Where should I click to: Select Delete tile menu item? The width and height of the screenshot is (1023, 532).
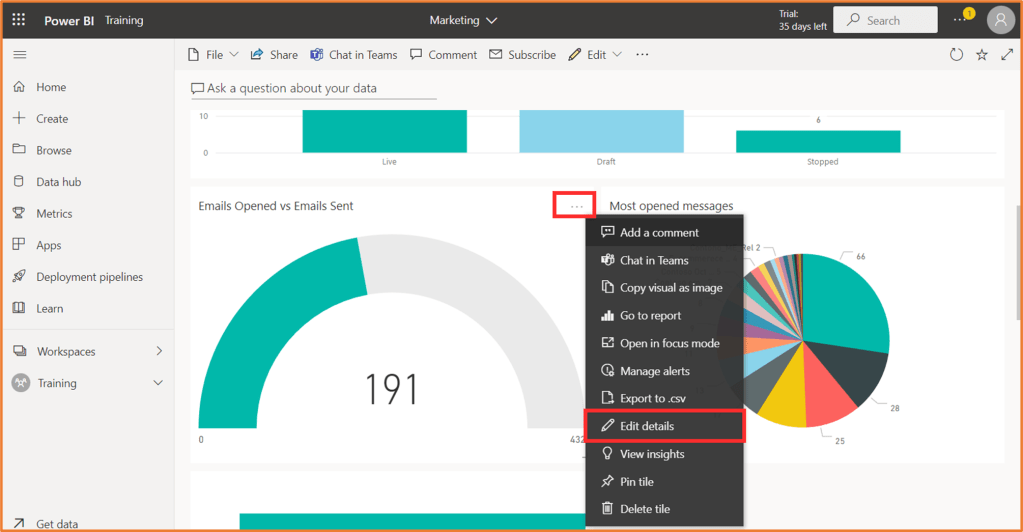[664, 509]
